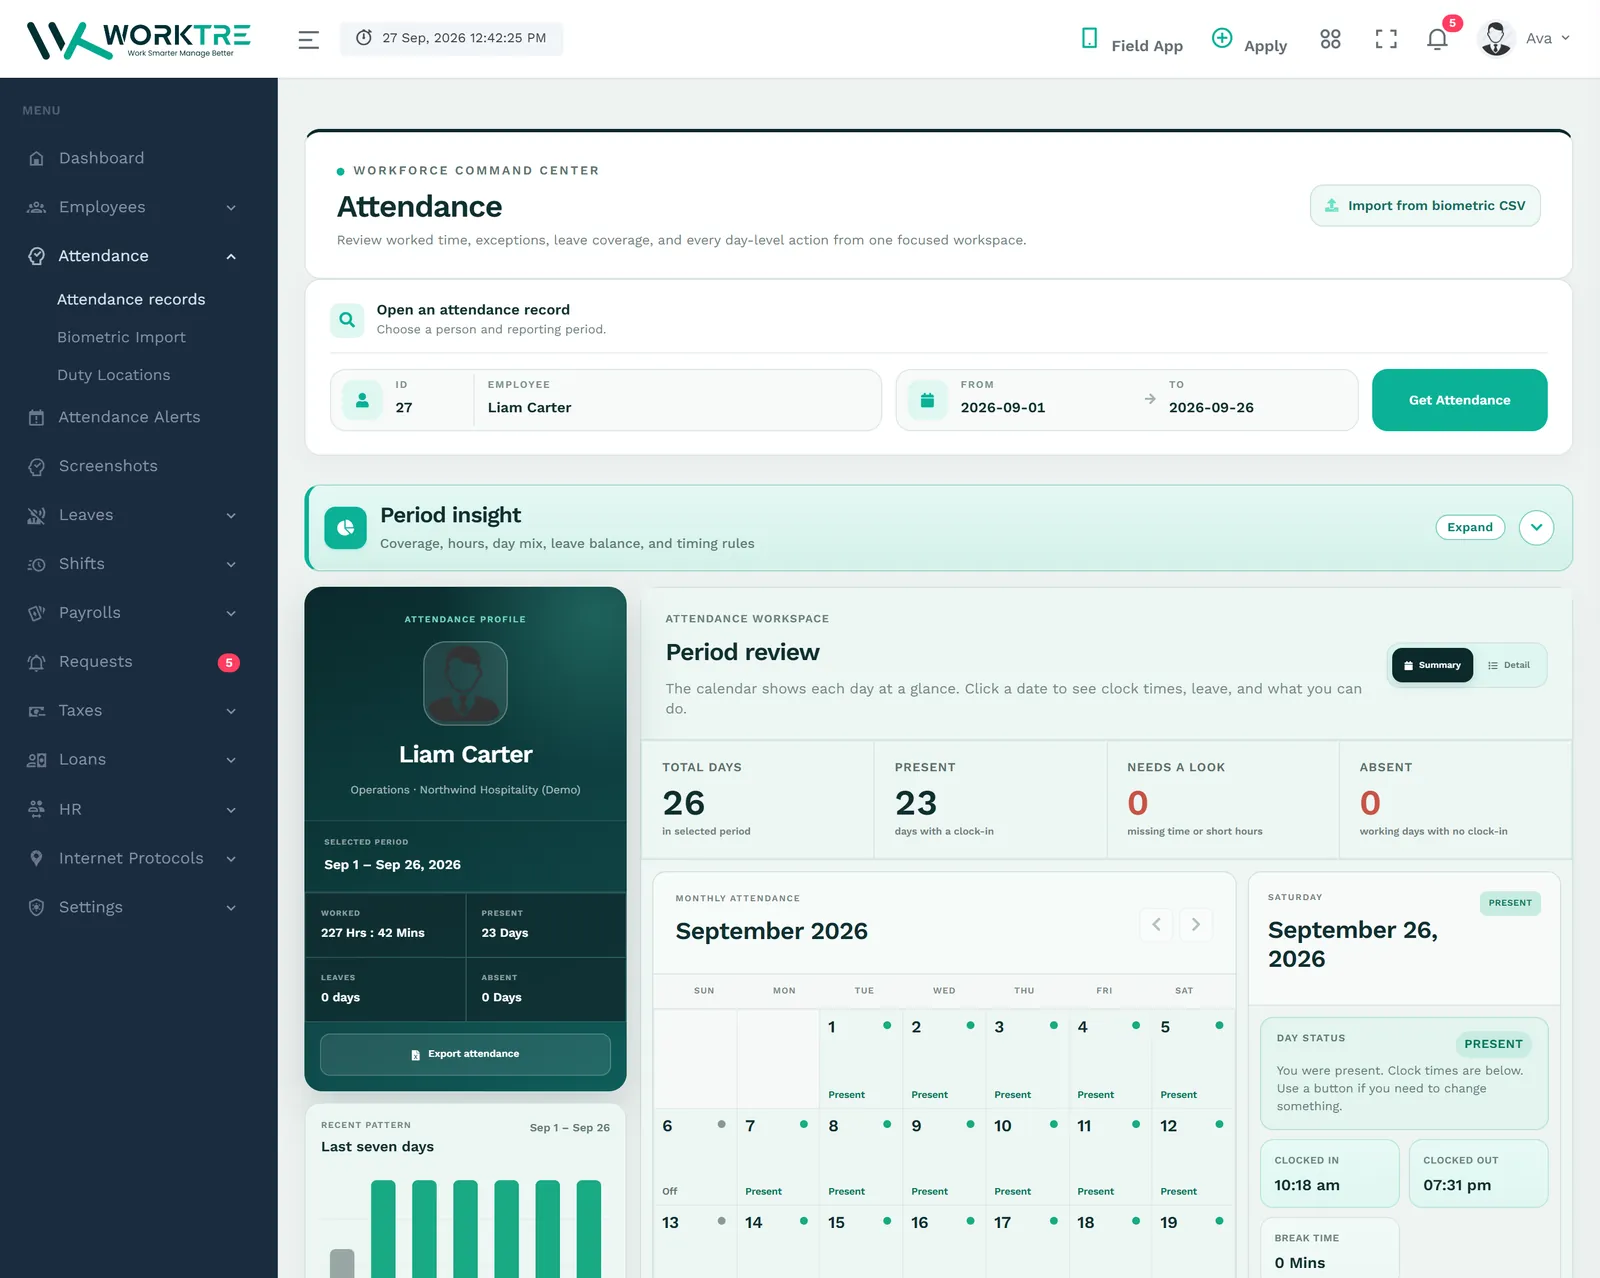
Task: Click Import from biometric CSV button
Action: pos(1425,206)
